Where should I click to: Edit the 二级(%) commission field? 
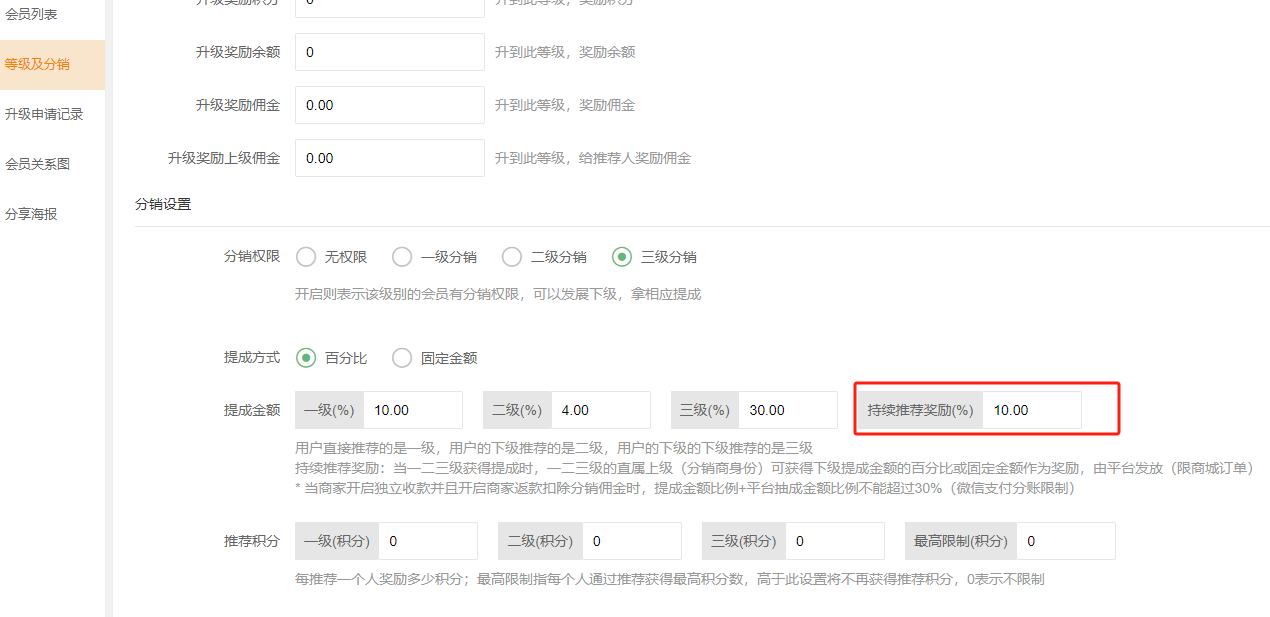[599, 410]
